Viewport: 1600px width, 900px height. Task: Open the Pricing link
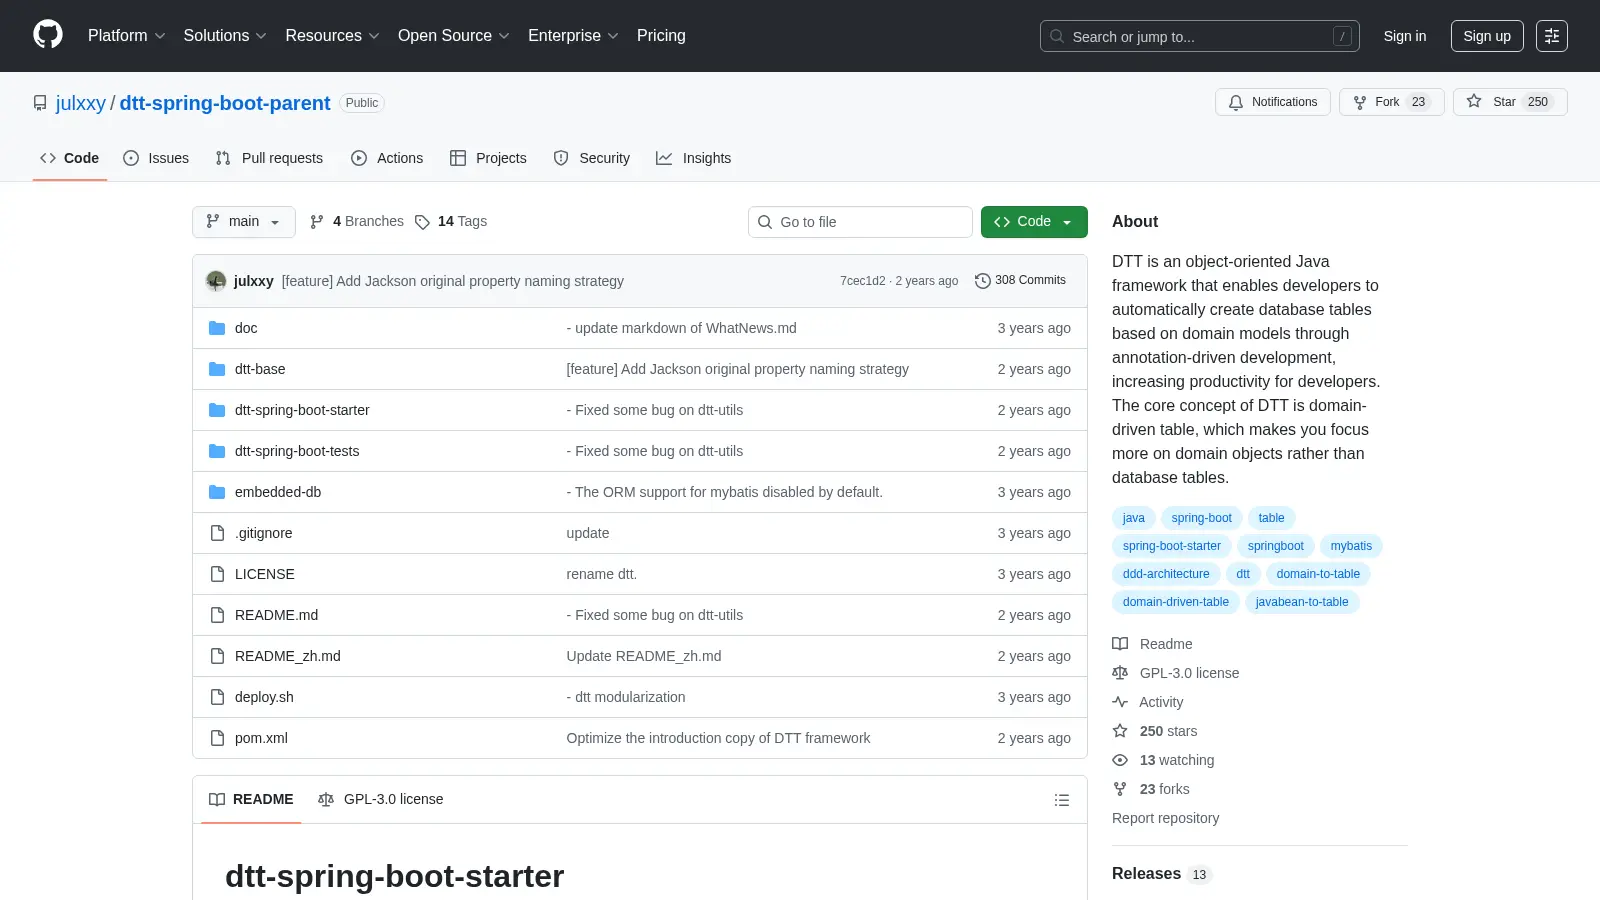661,36
